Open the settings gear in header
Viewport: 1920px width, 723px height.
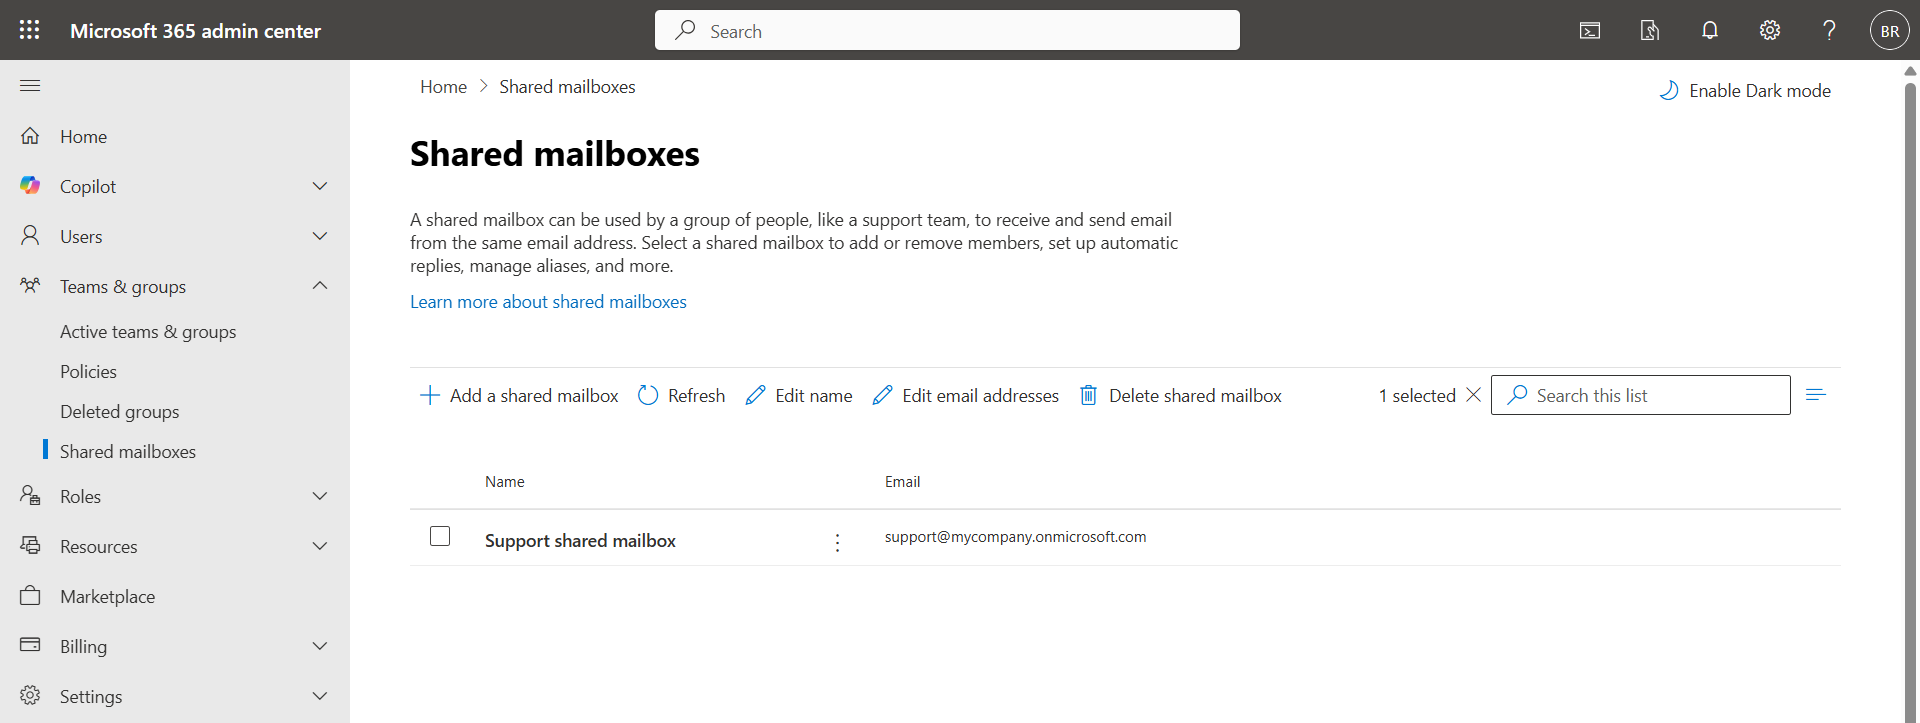pyautogui.click(x=1769, y=31)
